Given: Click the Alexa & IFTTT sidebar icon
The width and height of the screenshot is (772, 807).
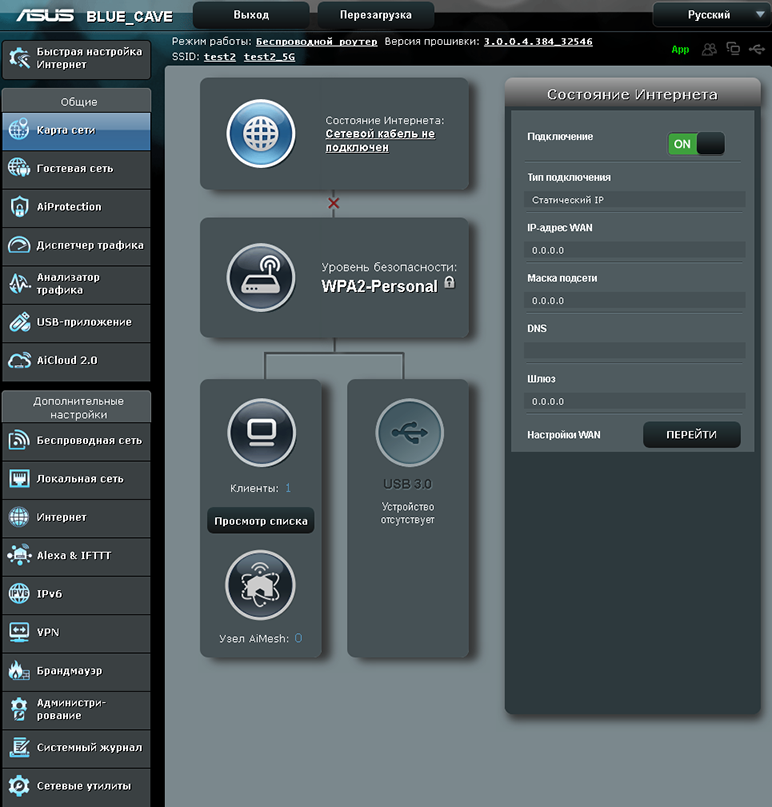Looking at the screenshot, I should coord(19,555).
